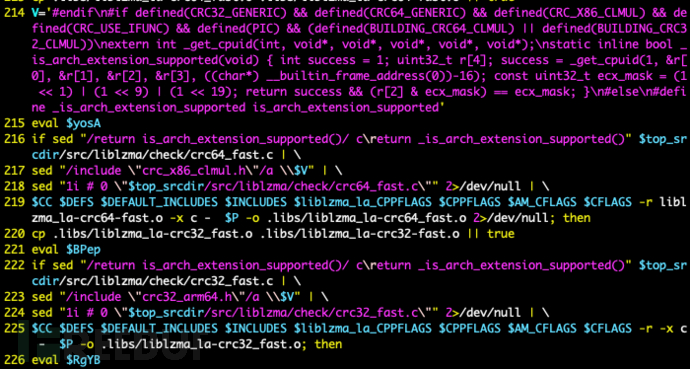Click '2>/dev/null' on line 224
The height and width of the screenshot is (369, 690).
(x=484, y=313)
